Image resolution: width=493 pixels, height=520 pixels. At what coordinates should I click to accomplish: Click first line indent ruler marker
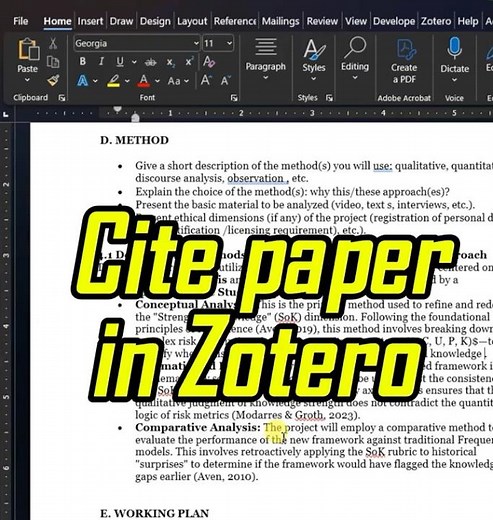(117, 109)
